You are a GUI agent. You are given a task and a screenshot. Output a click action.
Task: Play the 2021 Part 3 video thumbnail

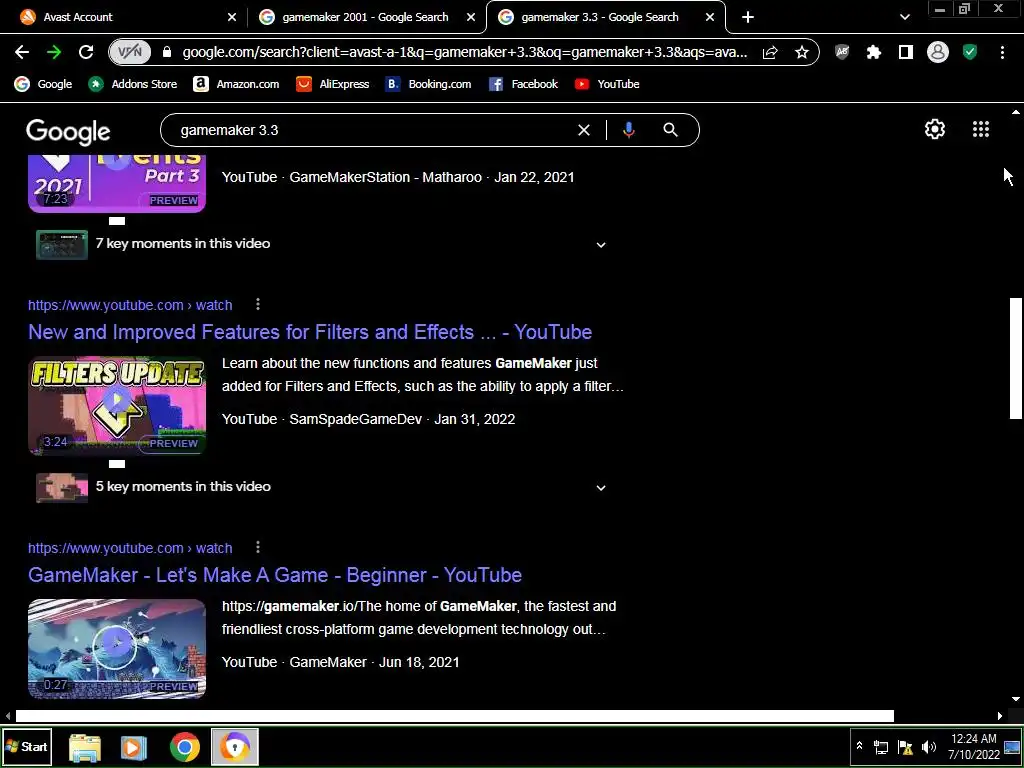coord(117,184)
